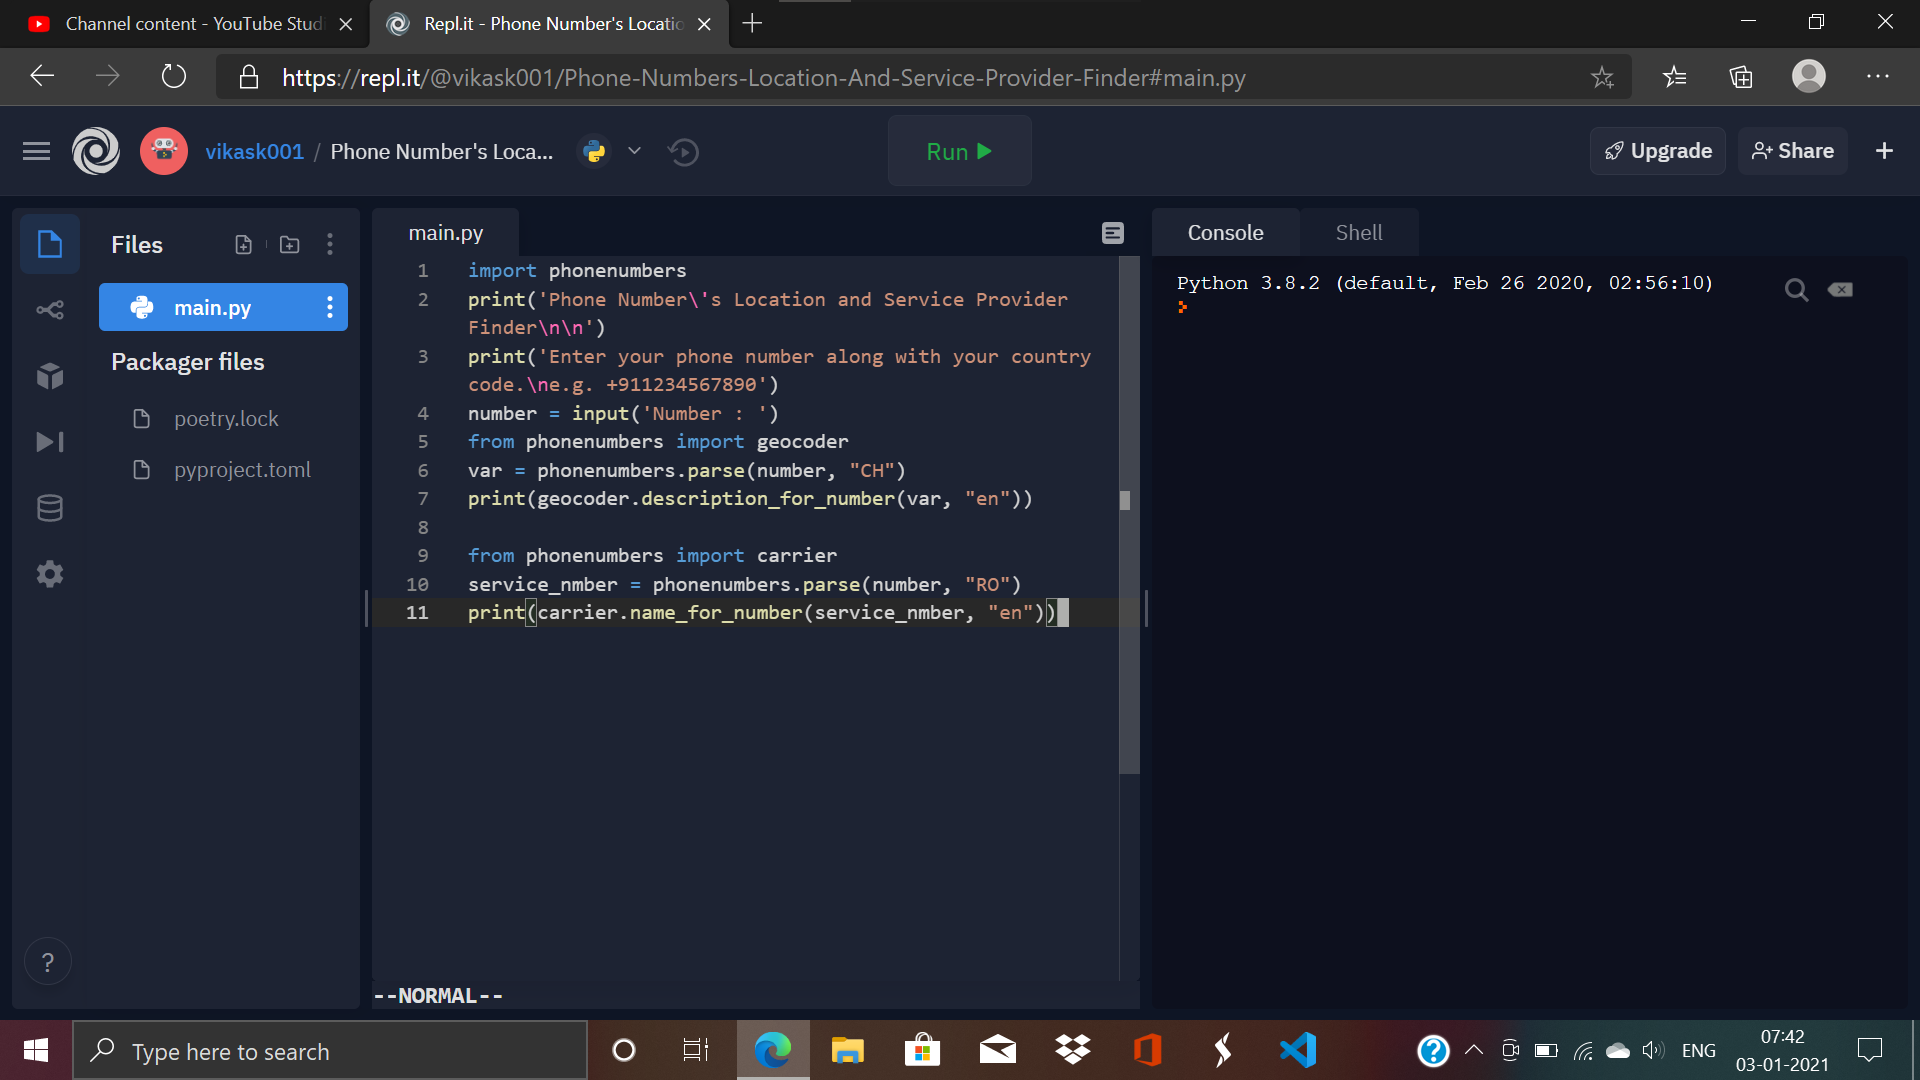Click the Add folder icon

290,245
